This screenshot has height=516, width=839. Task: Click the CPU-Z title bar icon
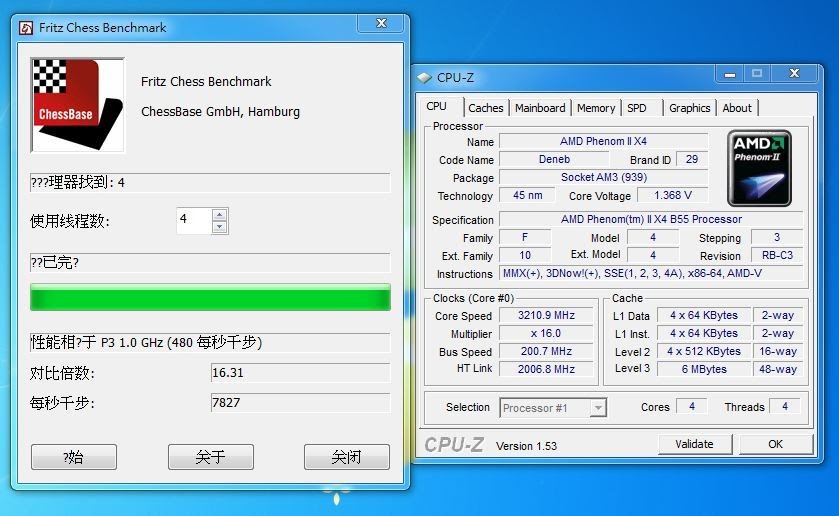[x=424, y=78]
